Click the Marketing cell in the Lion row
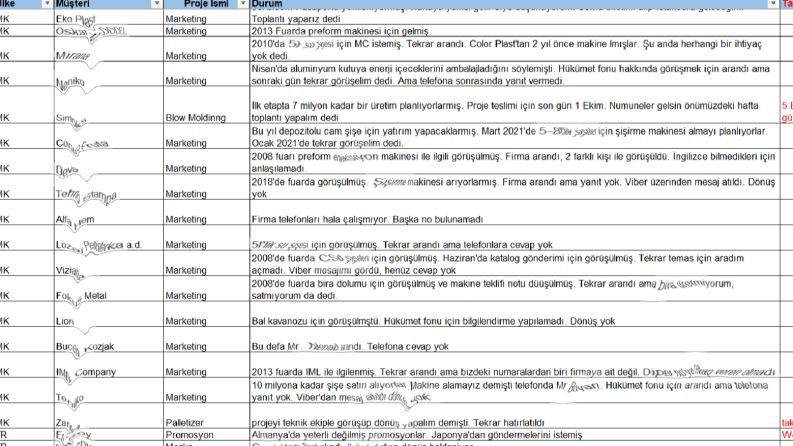This screenshot has height=446, width=793. tap(206, 314)
